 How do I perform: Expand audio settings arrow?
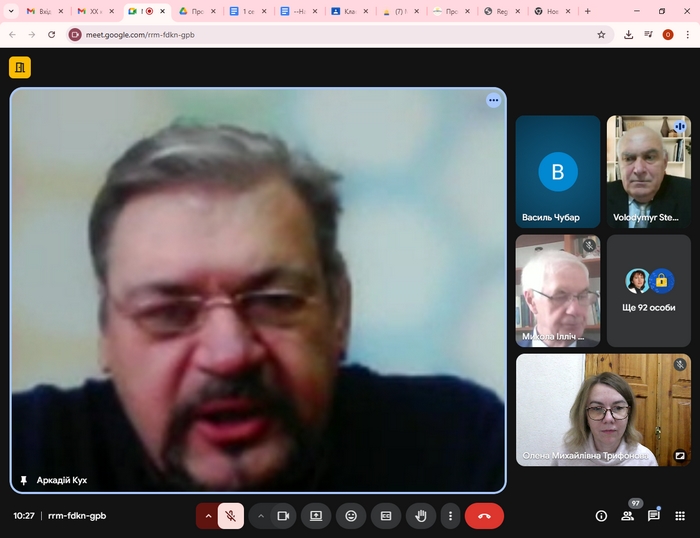208,516
